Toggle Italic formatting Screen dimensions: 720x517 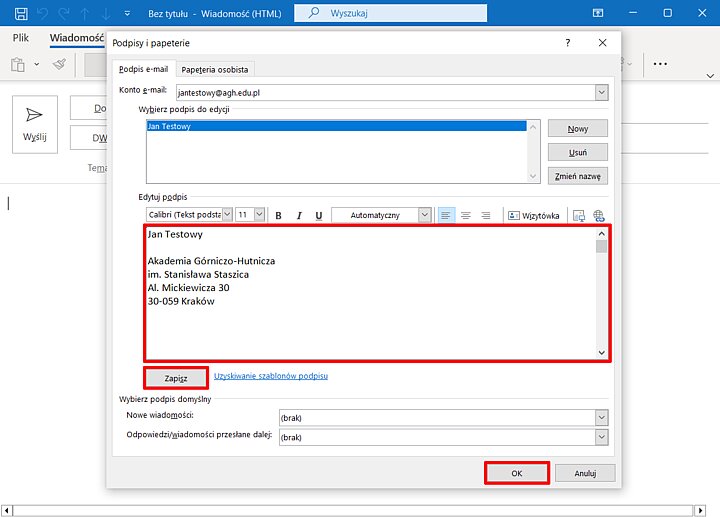[x=299, y=215]
